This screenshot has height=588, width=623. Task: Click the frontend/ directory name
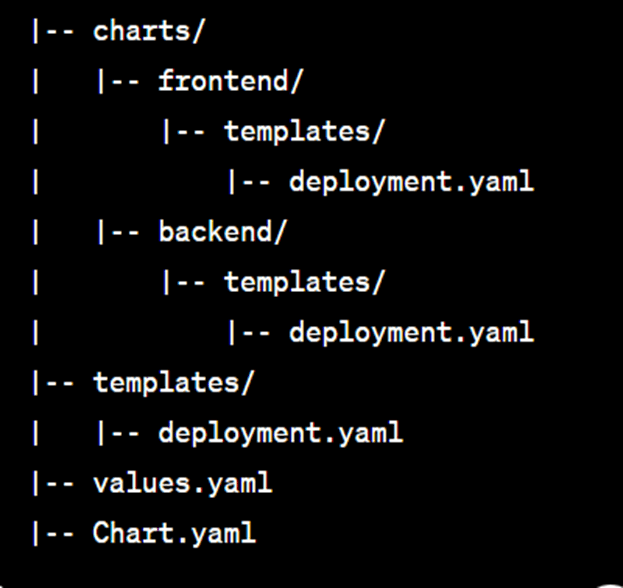(x=230, y=81)
